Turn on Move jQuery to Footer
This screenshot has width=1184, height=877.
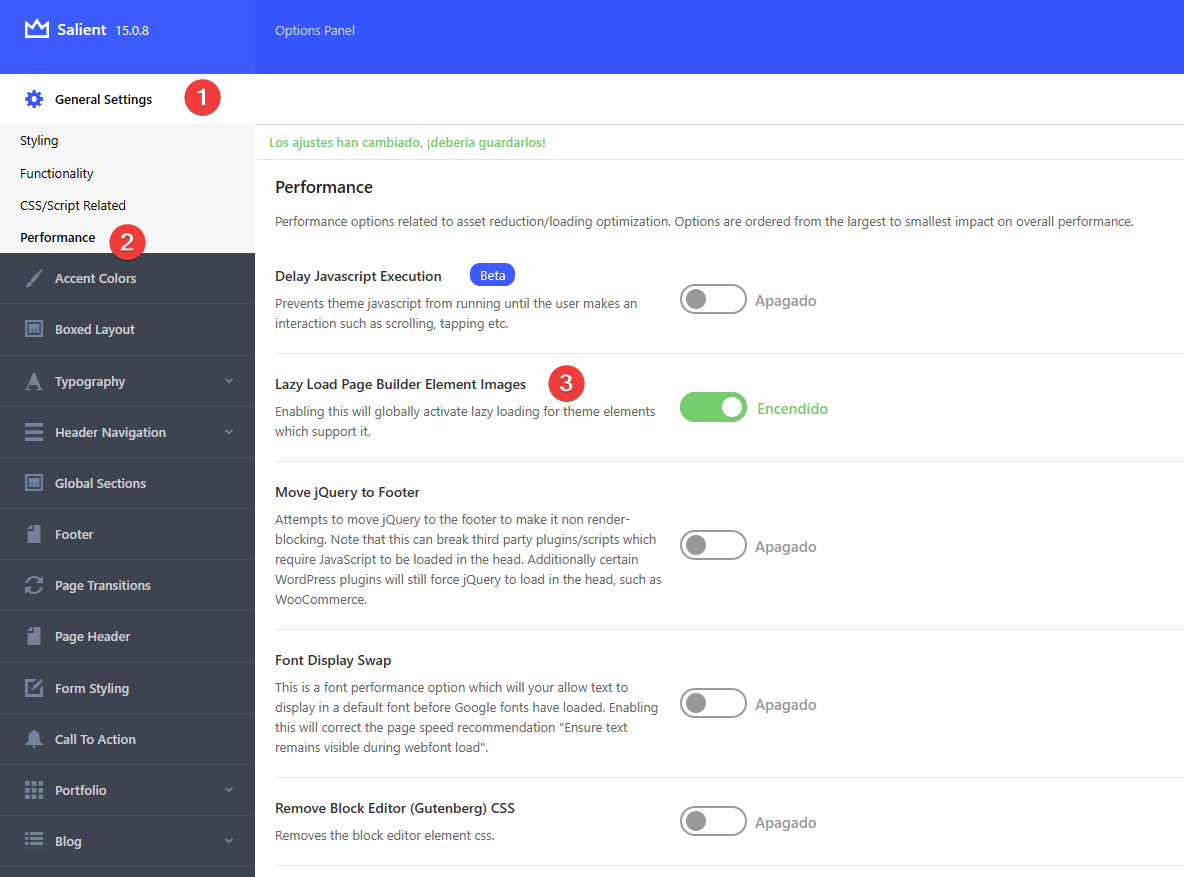tap(713, 545)
